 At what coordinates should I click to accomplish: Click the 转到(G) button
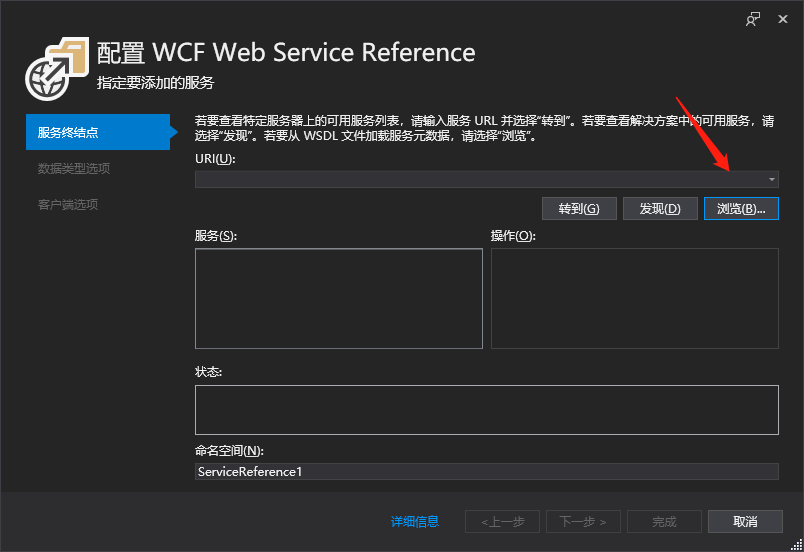click(579, 209)
